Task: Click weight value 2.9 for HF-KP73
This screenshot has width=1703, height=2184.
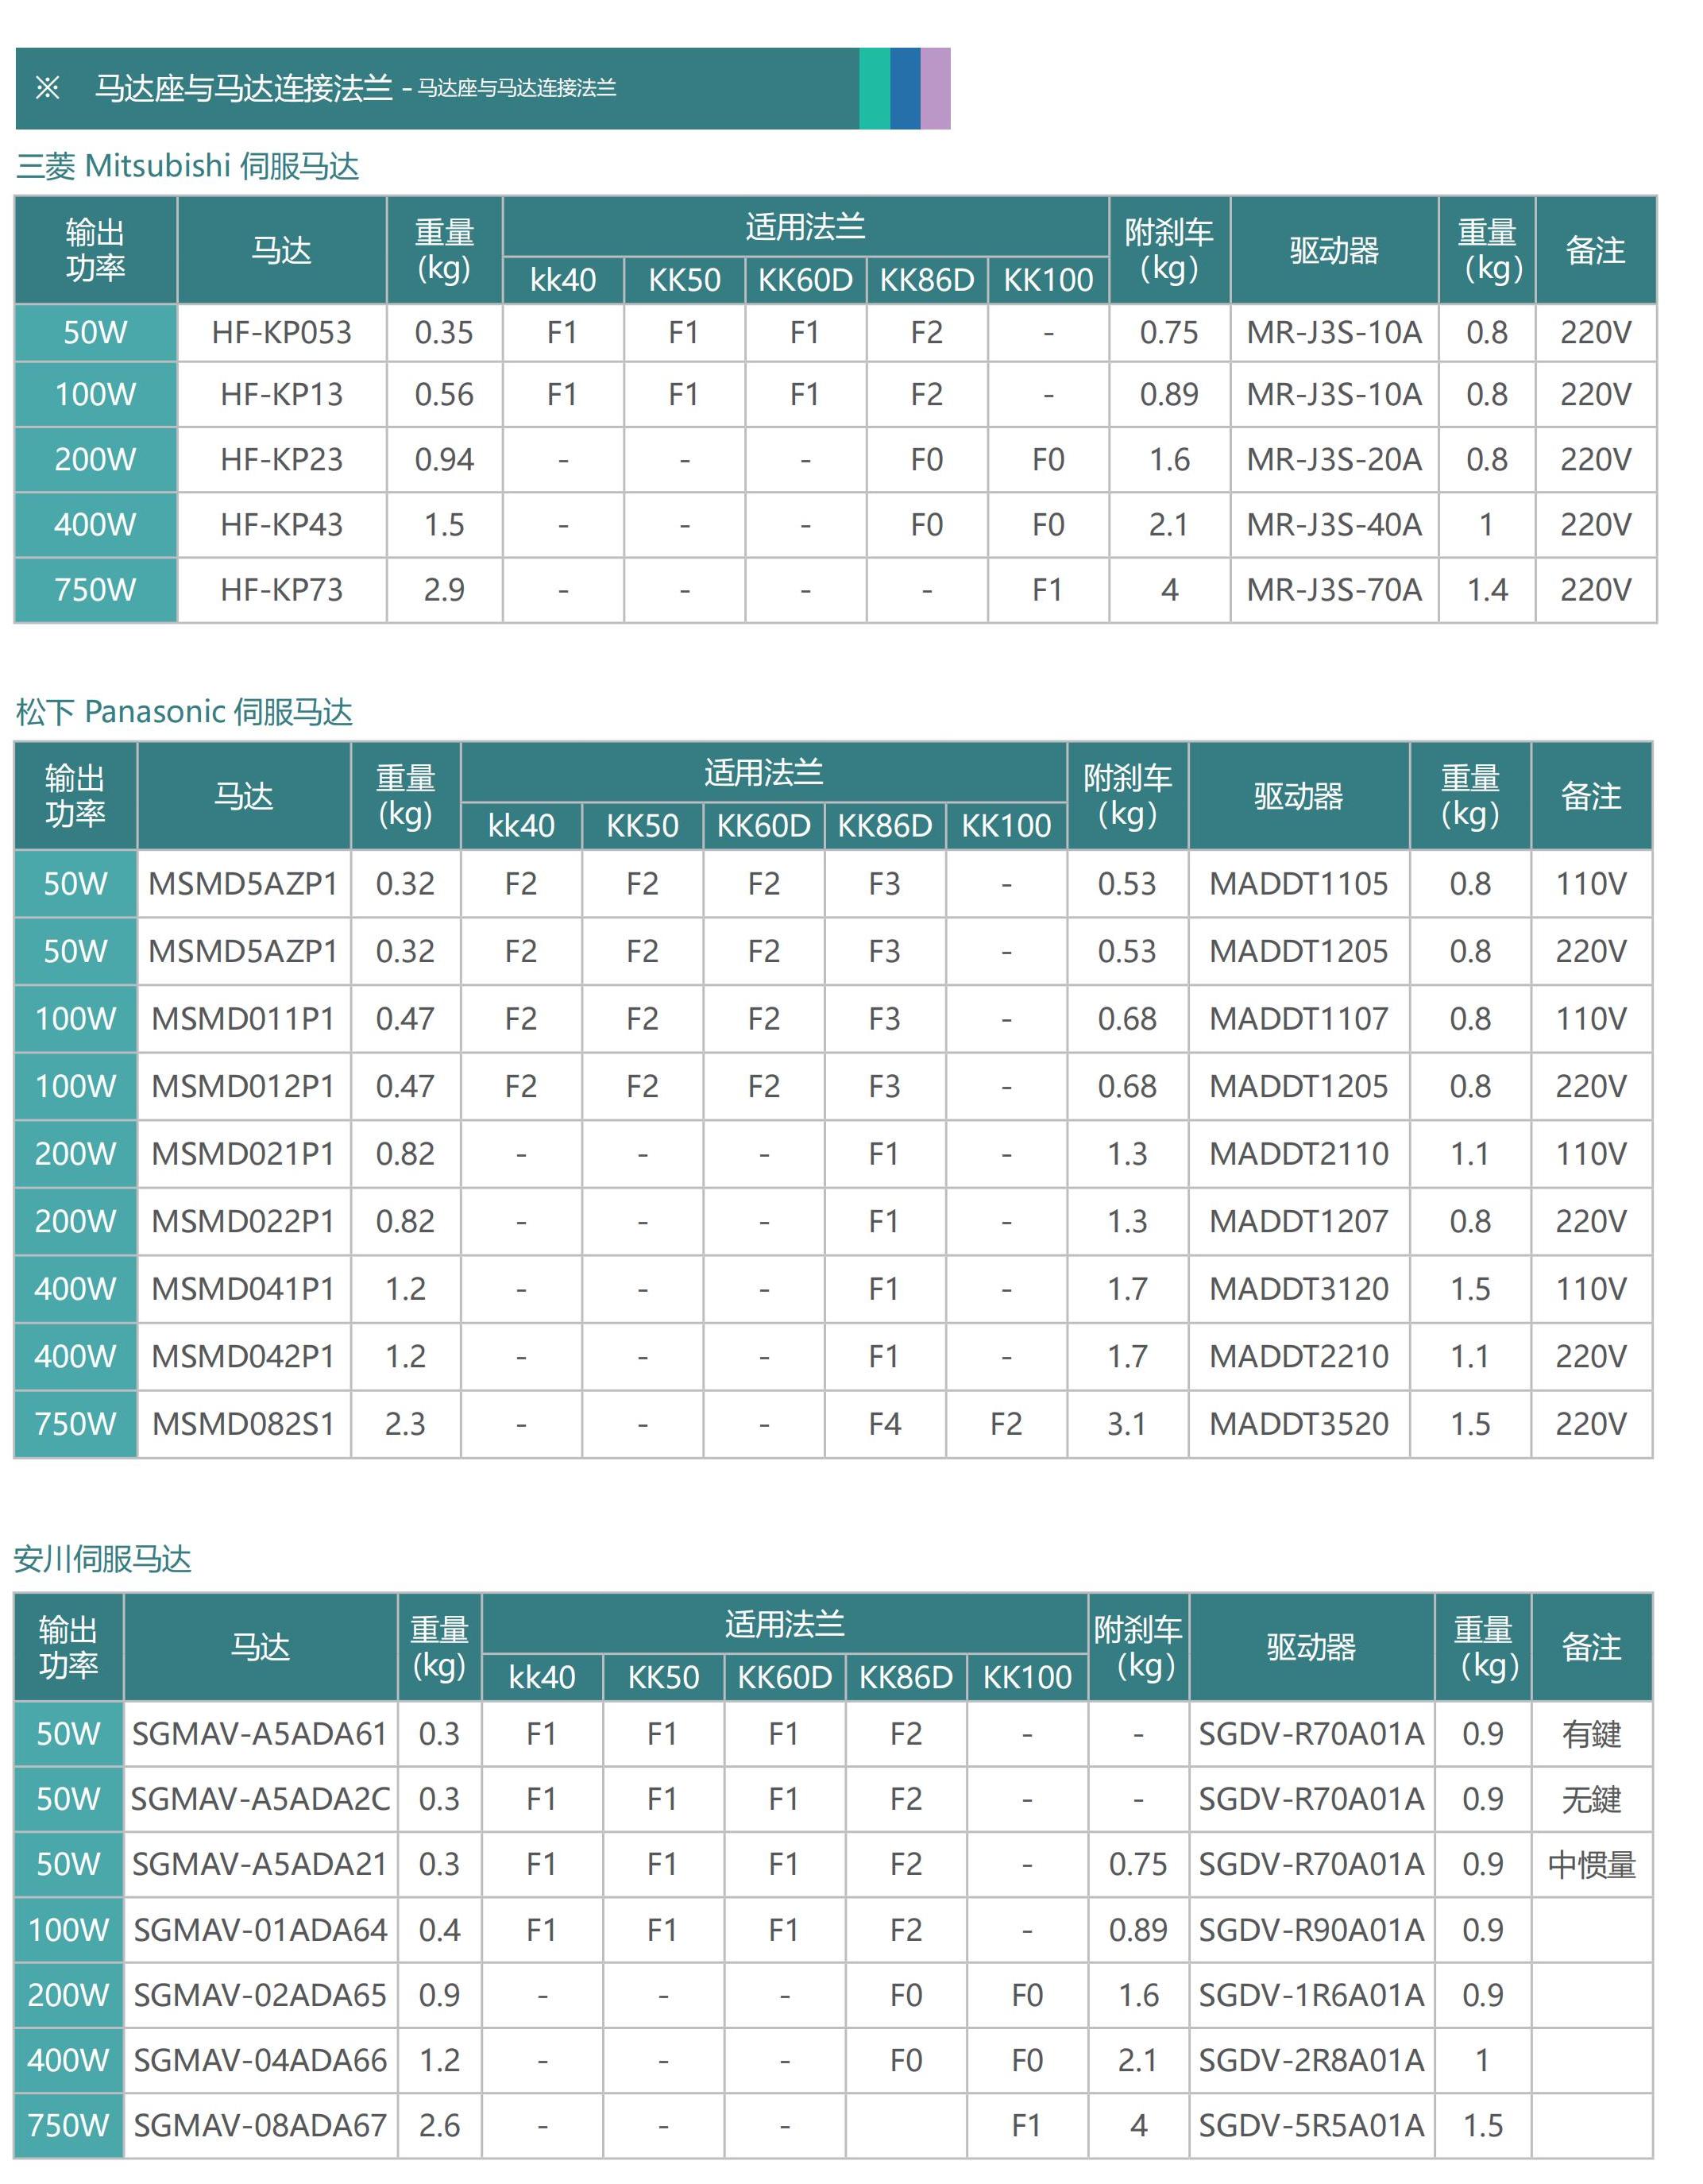Action: click(x=444, y=589)
